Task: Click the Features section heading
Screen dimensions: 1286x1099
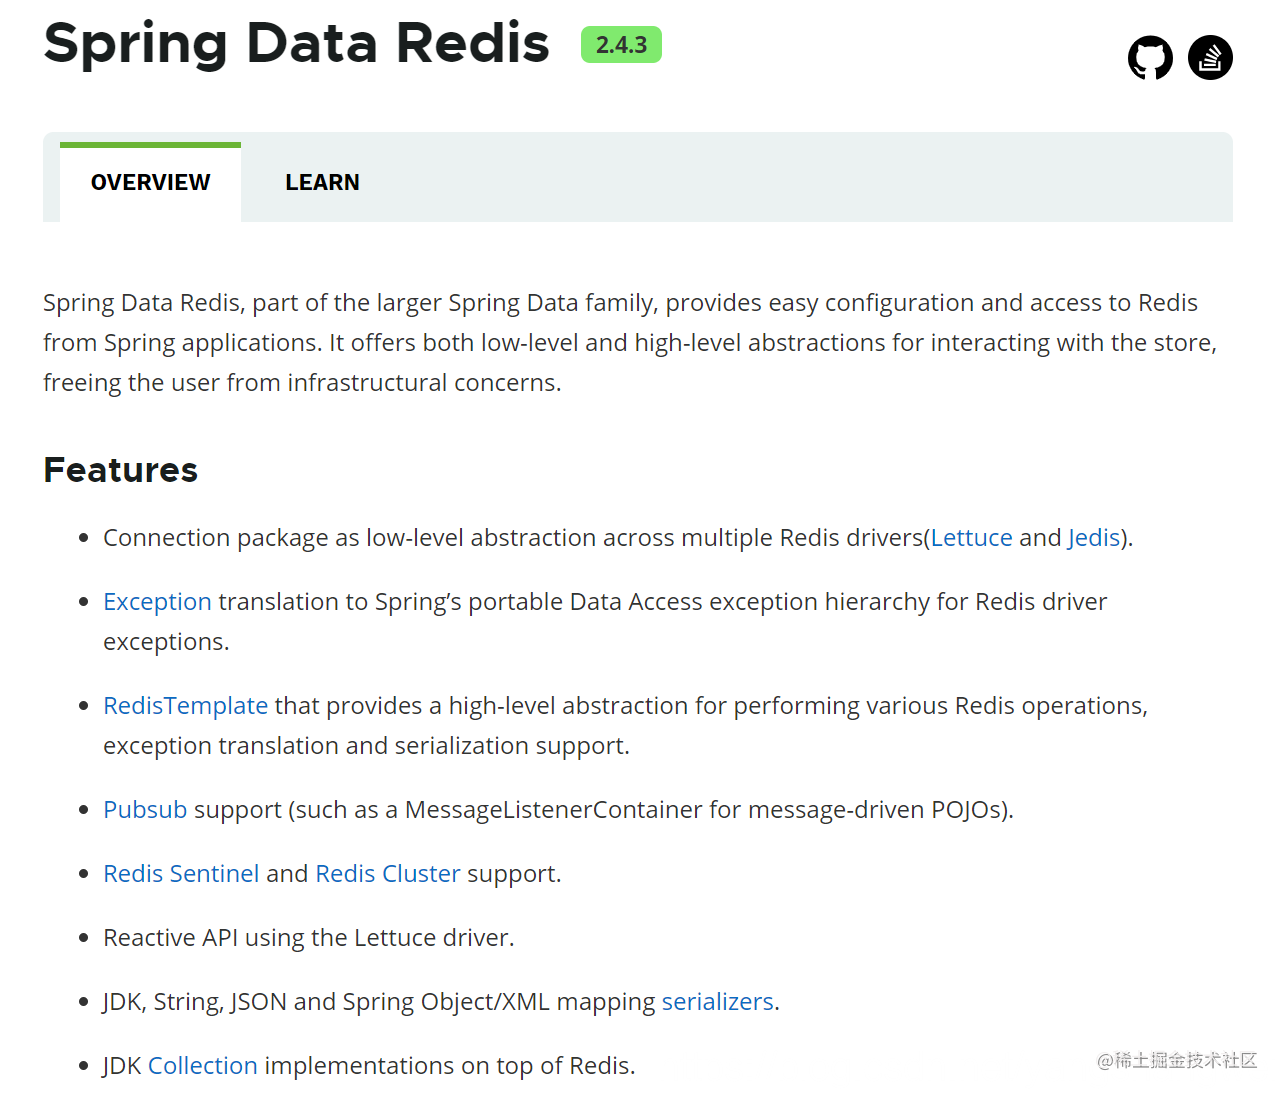Action: pos(120,470)
